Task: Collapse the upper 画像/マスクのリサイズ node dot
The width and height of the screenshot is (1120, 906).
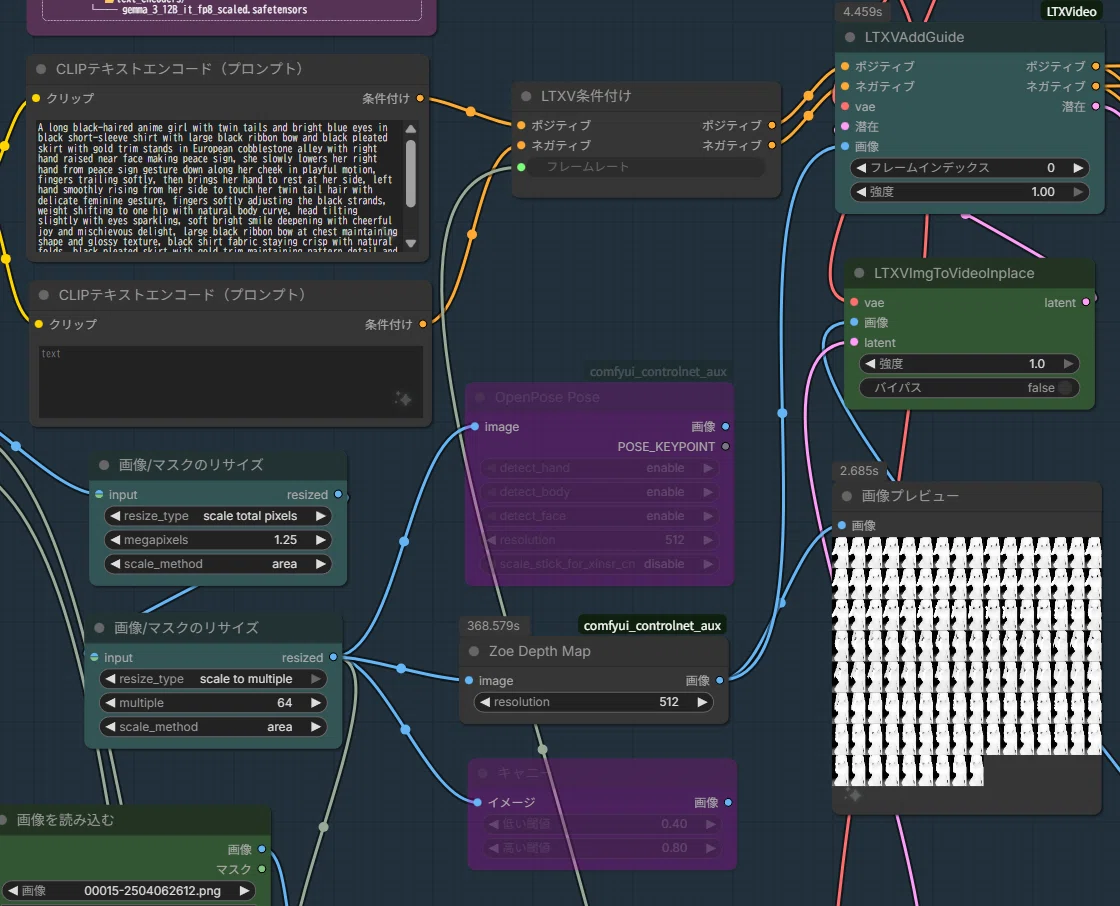Action: click(x=104, y=465)
